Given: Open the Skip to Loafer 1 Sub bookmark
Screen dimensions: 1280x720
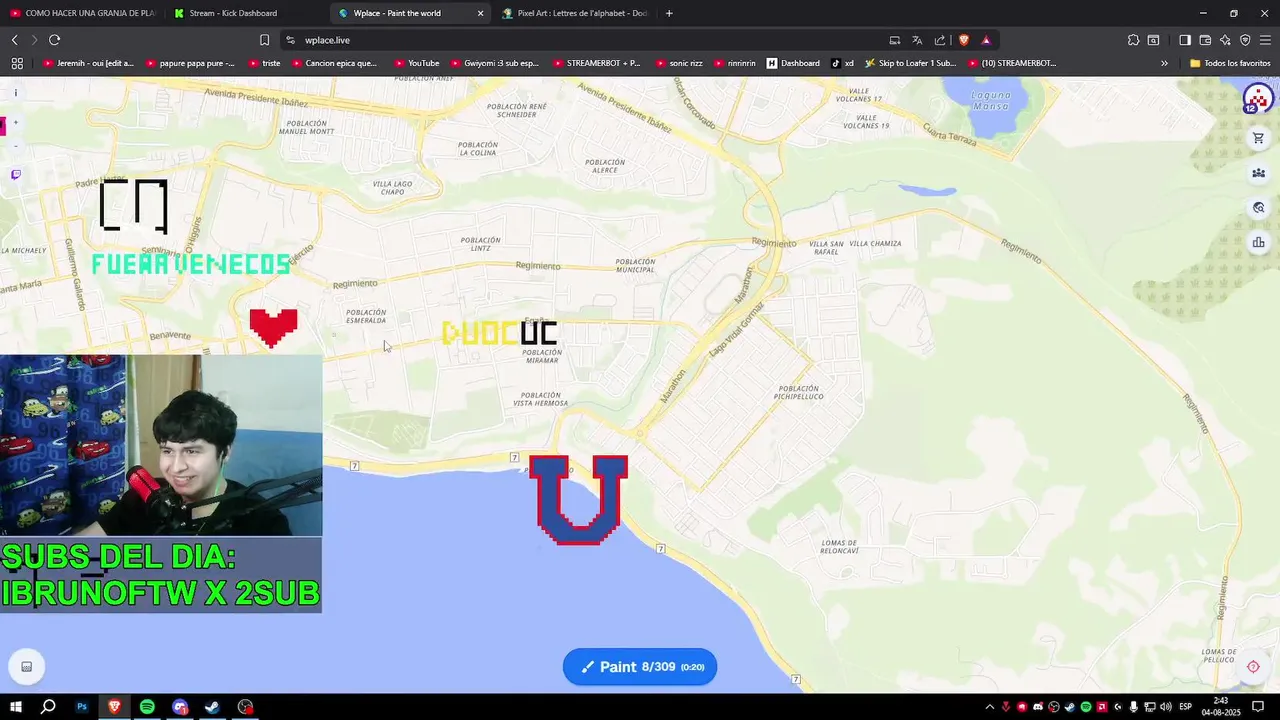Looking at the screenshot, I should (x=910, y=63).
